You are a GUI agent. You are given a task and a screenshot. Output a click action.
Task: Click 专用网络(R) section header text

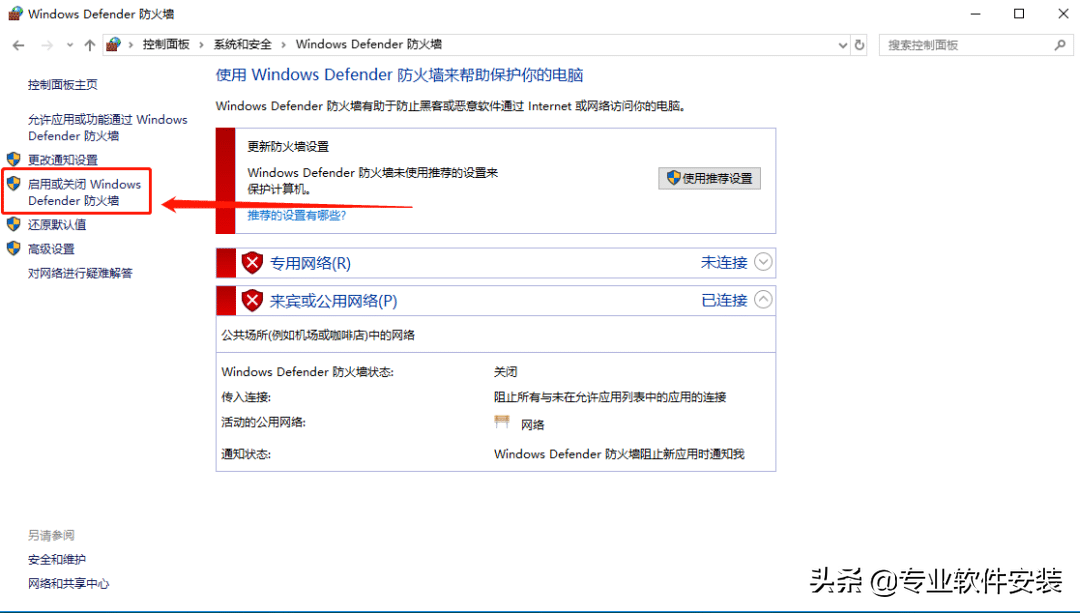(310, 263)
